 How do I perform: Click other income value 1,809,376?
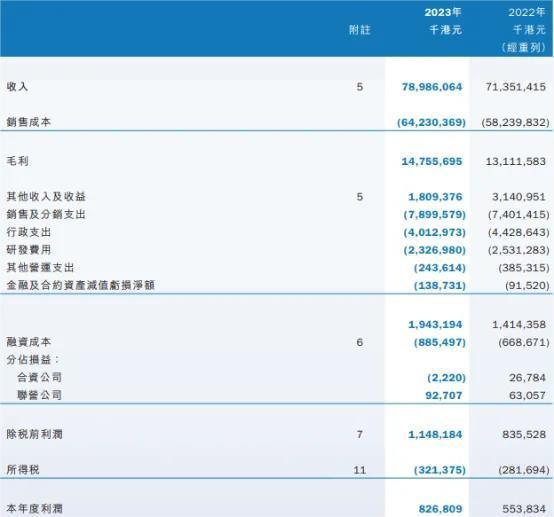coord(435,197)
